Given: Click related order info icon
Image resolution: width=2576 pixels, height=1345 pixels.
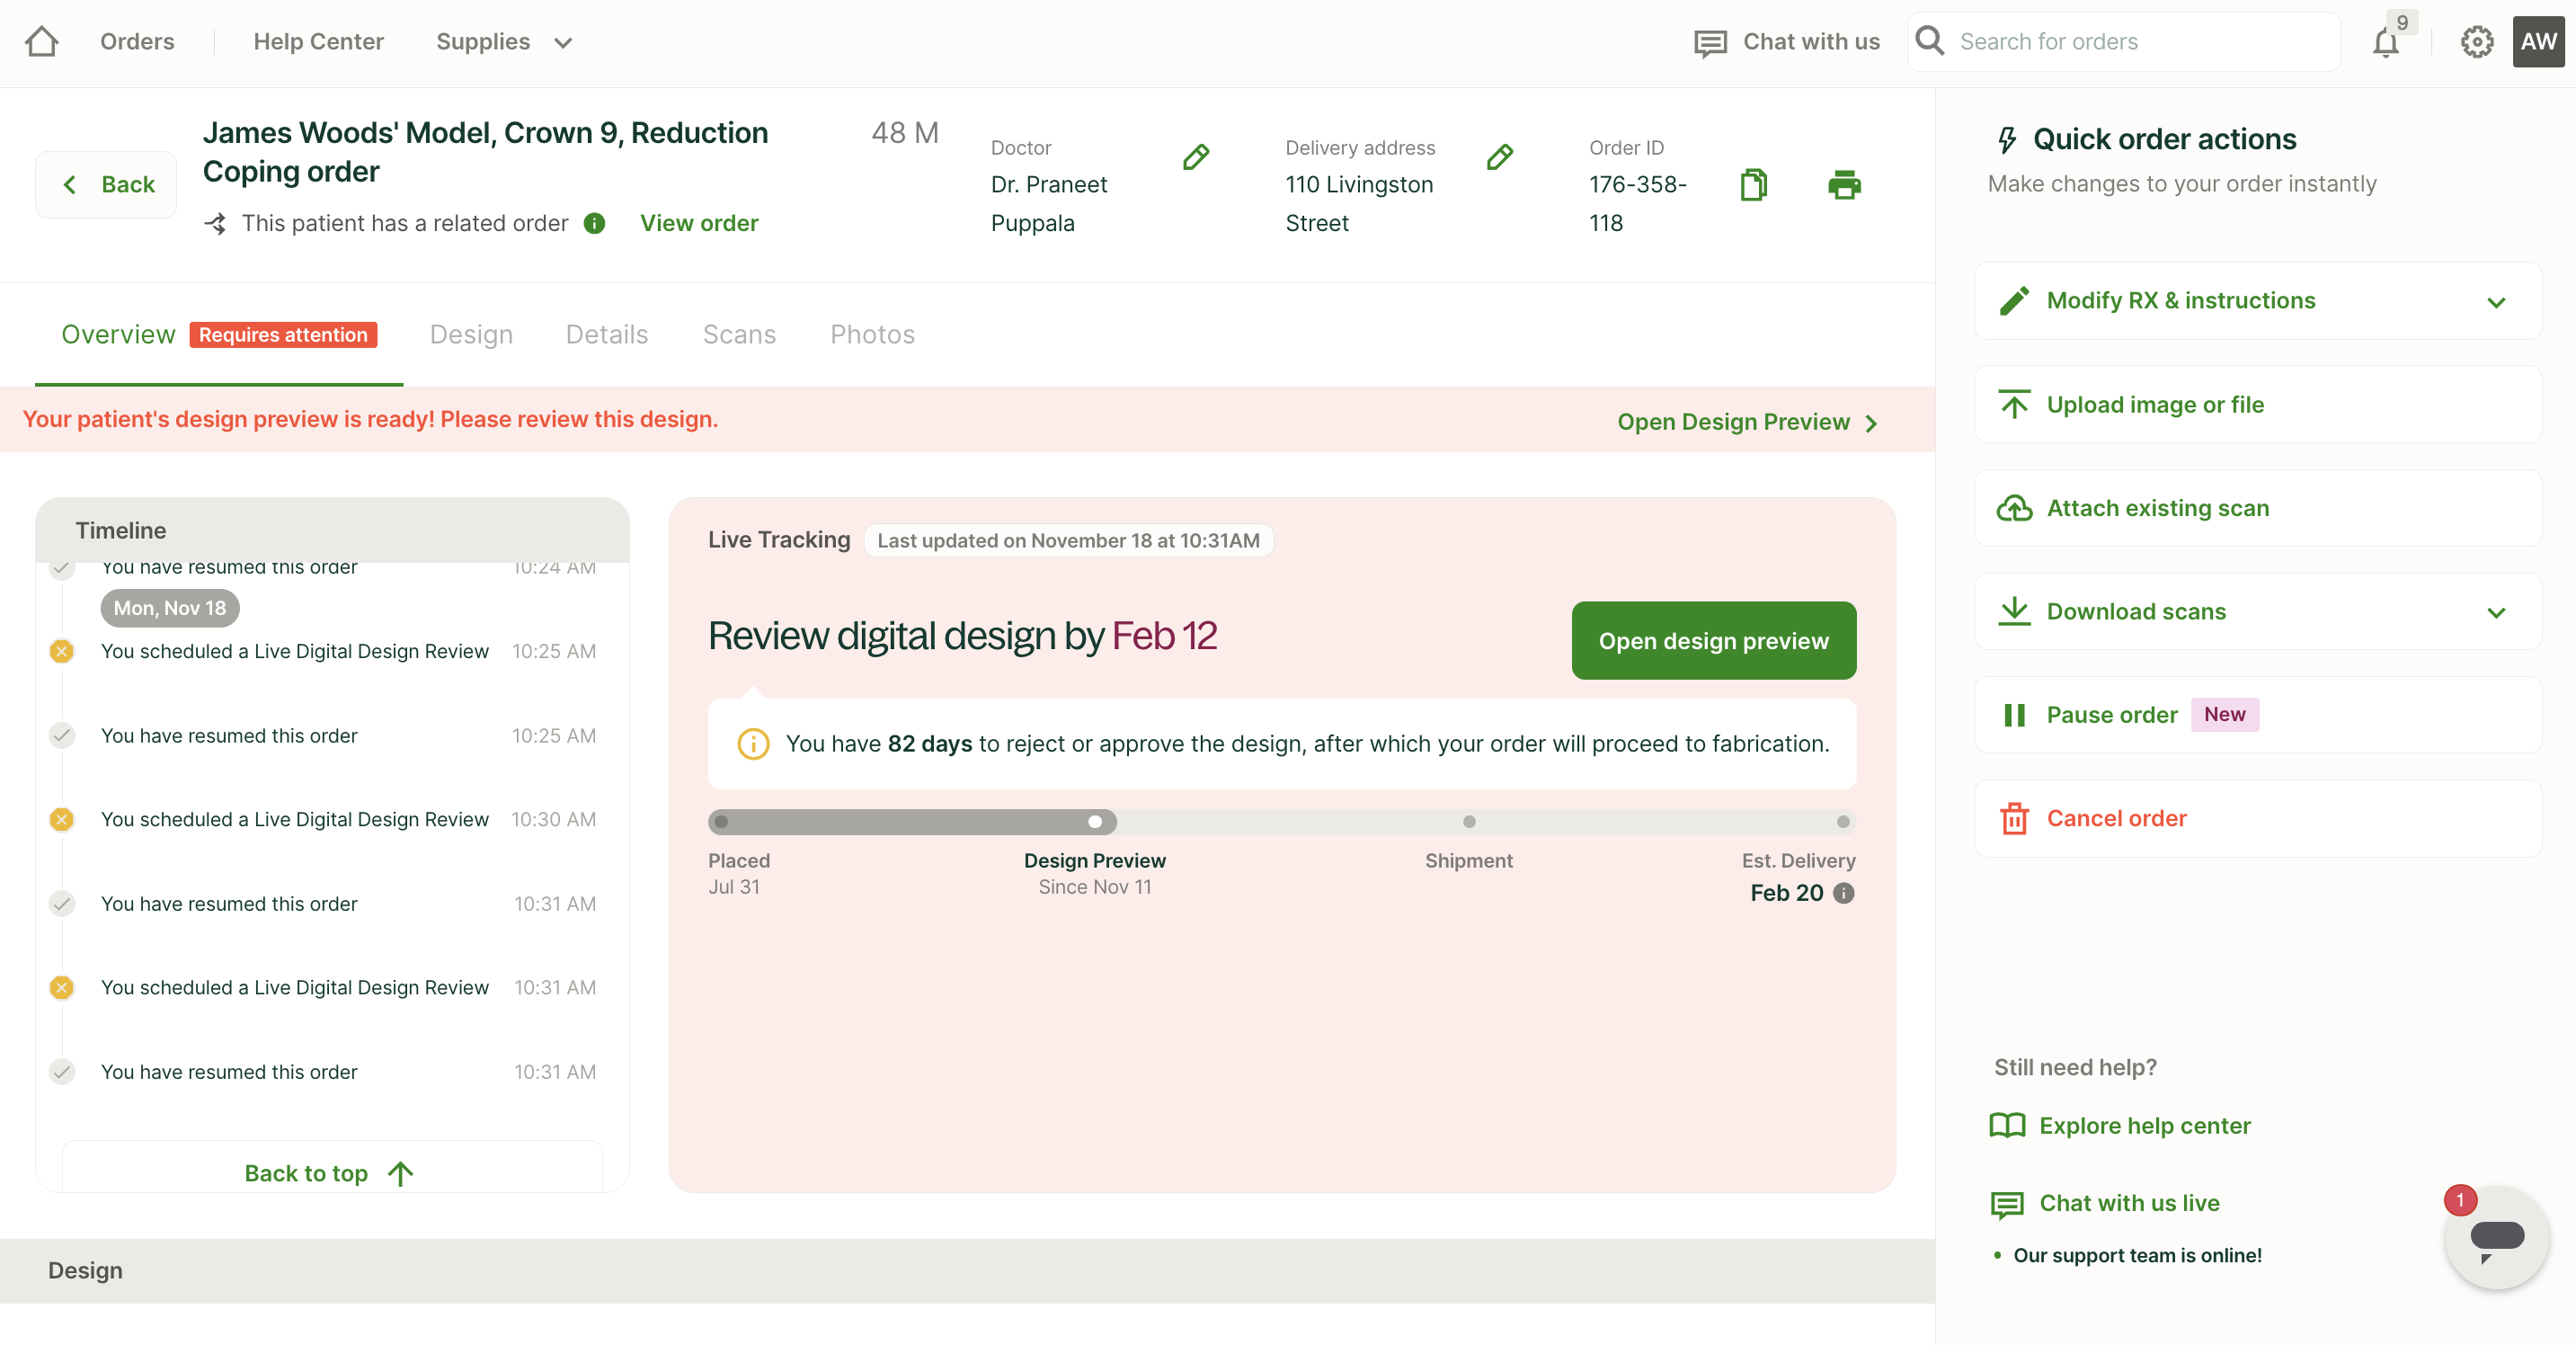Looking at the screenshot, I should click(594, 223).
